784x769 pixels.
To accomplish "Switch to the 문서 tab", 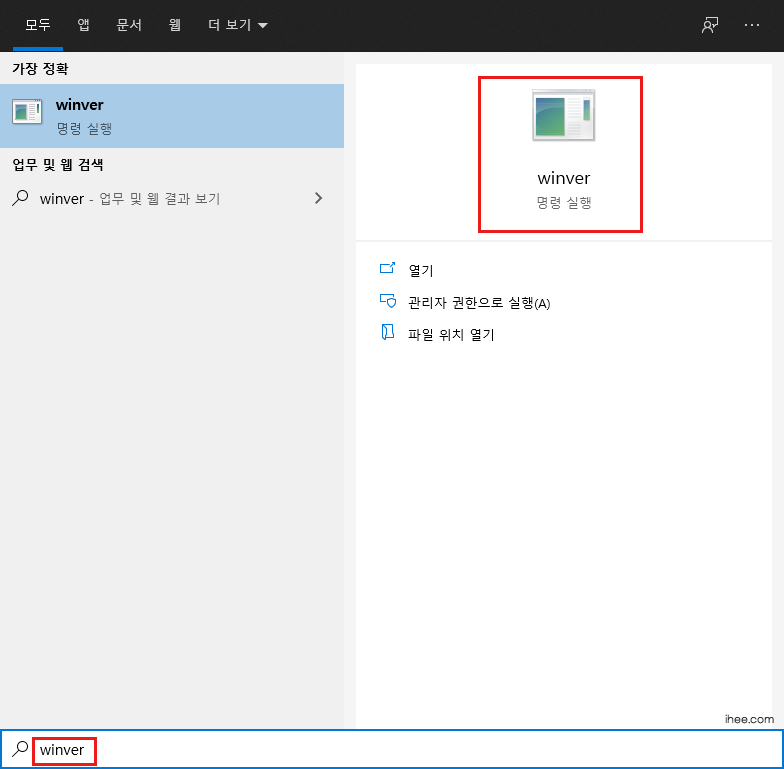I will pyautogui.click(x=129, y=25).
